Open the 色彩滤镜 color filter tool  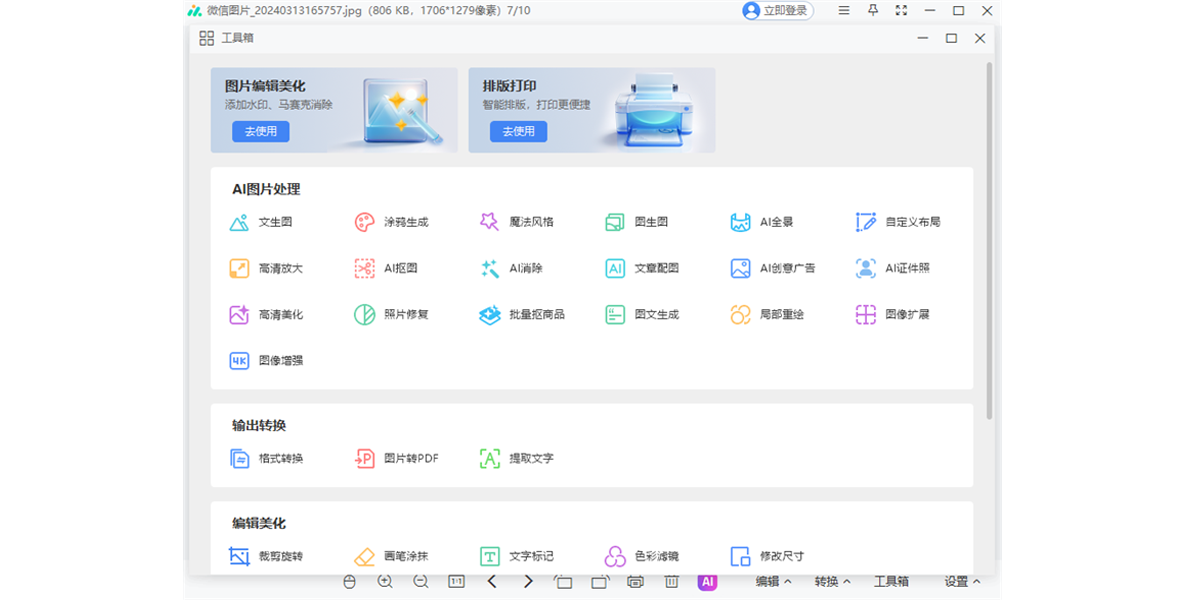[x=642, y=556]
